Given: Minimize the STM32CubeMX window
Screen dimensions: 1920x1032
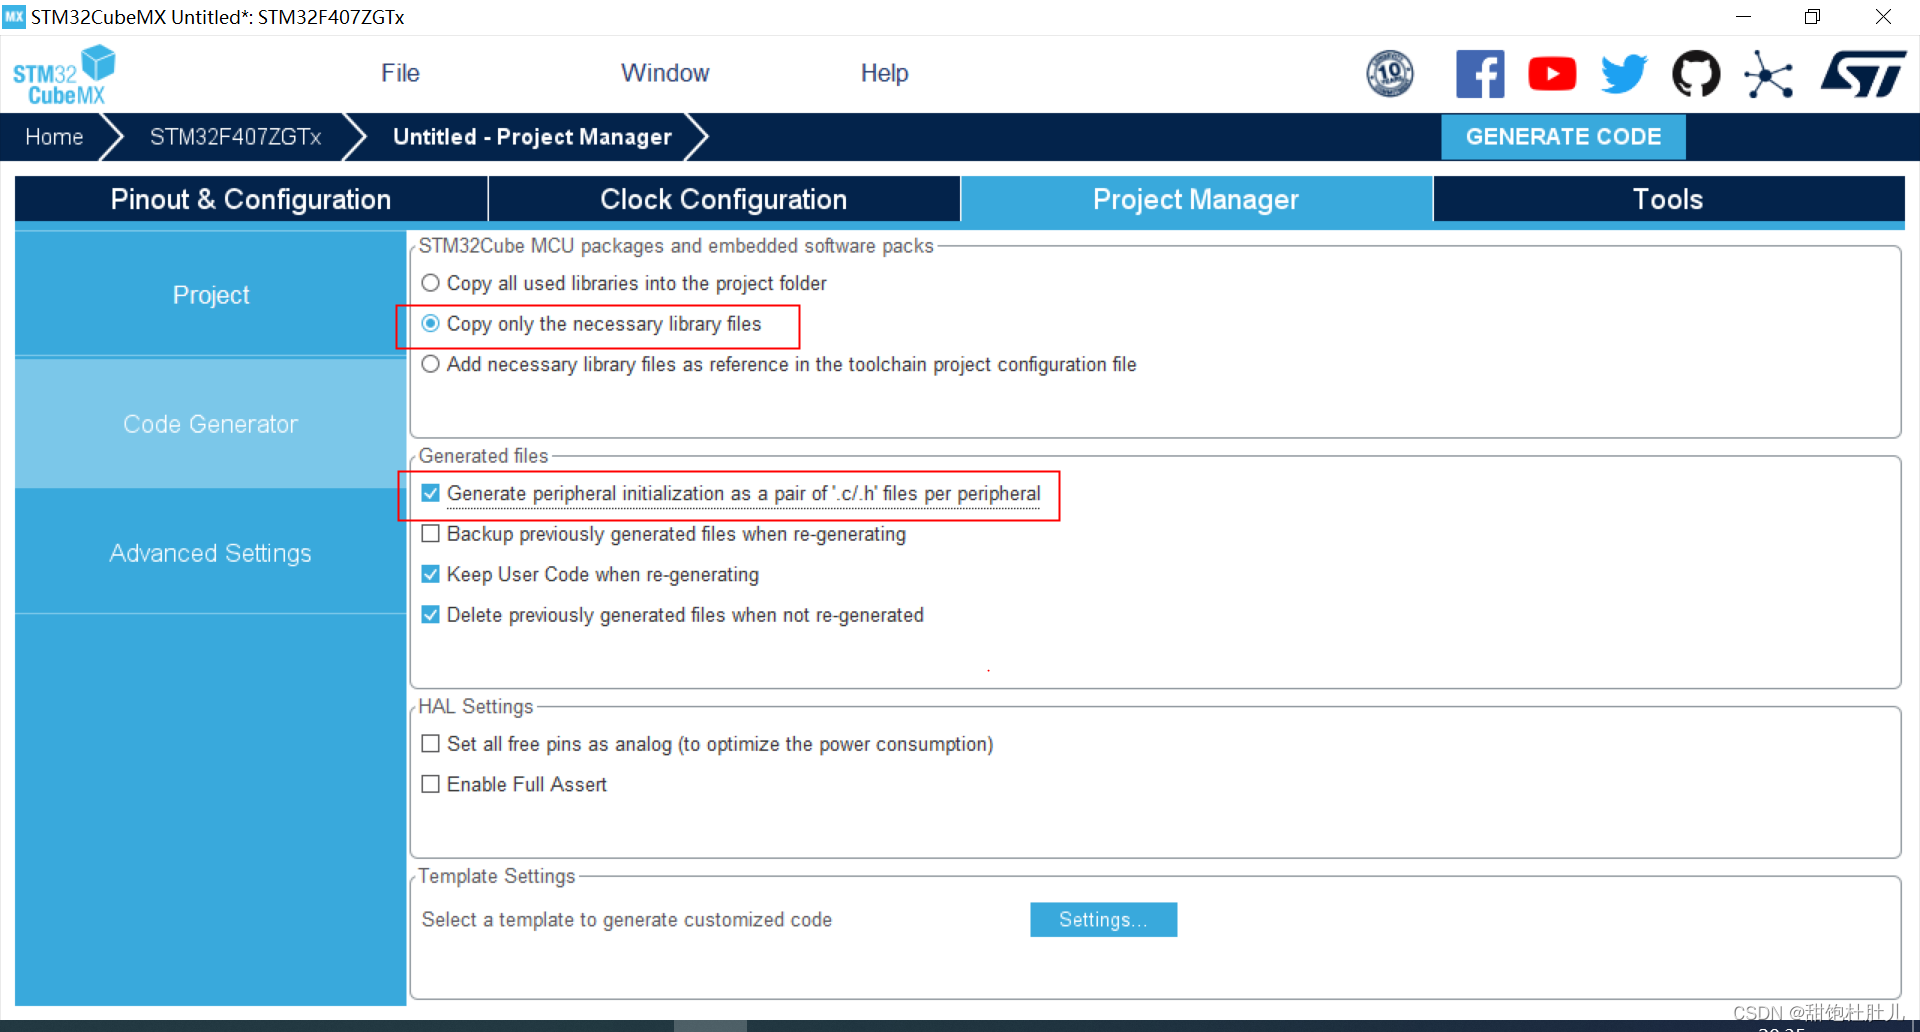Looking at the screenshot, I should click(1743, 17).
